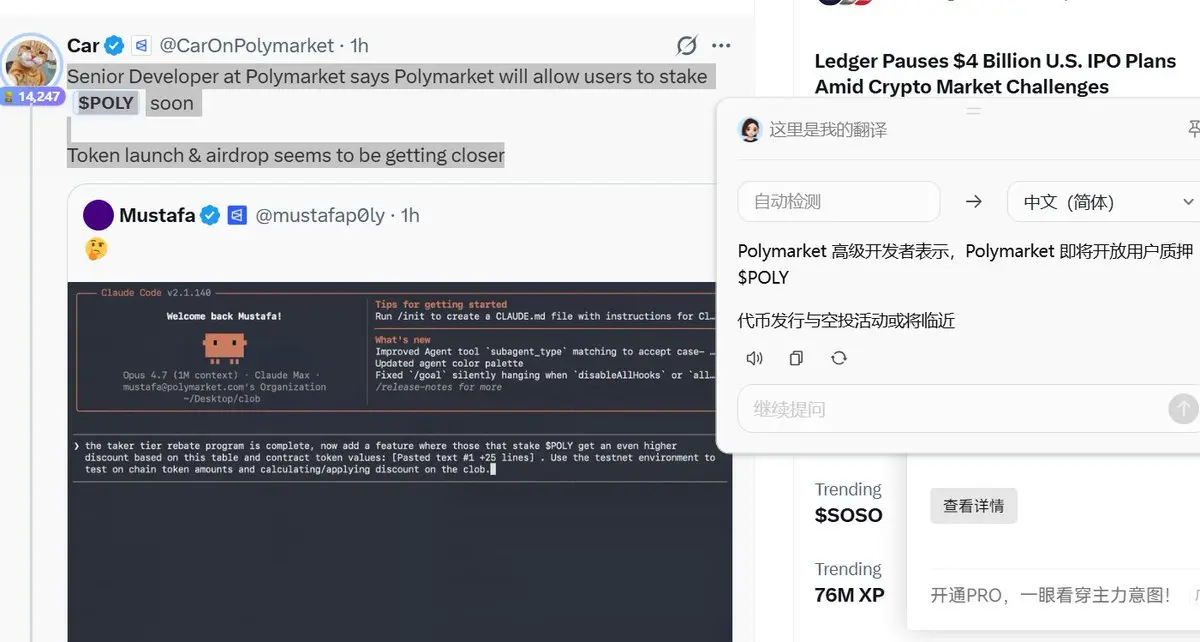Open the @mustafap0ly handle

coord(321,215)
